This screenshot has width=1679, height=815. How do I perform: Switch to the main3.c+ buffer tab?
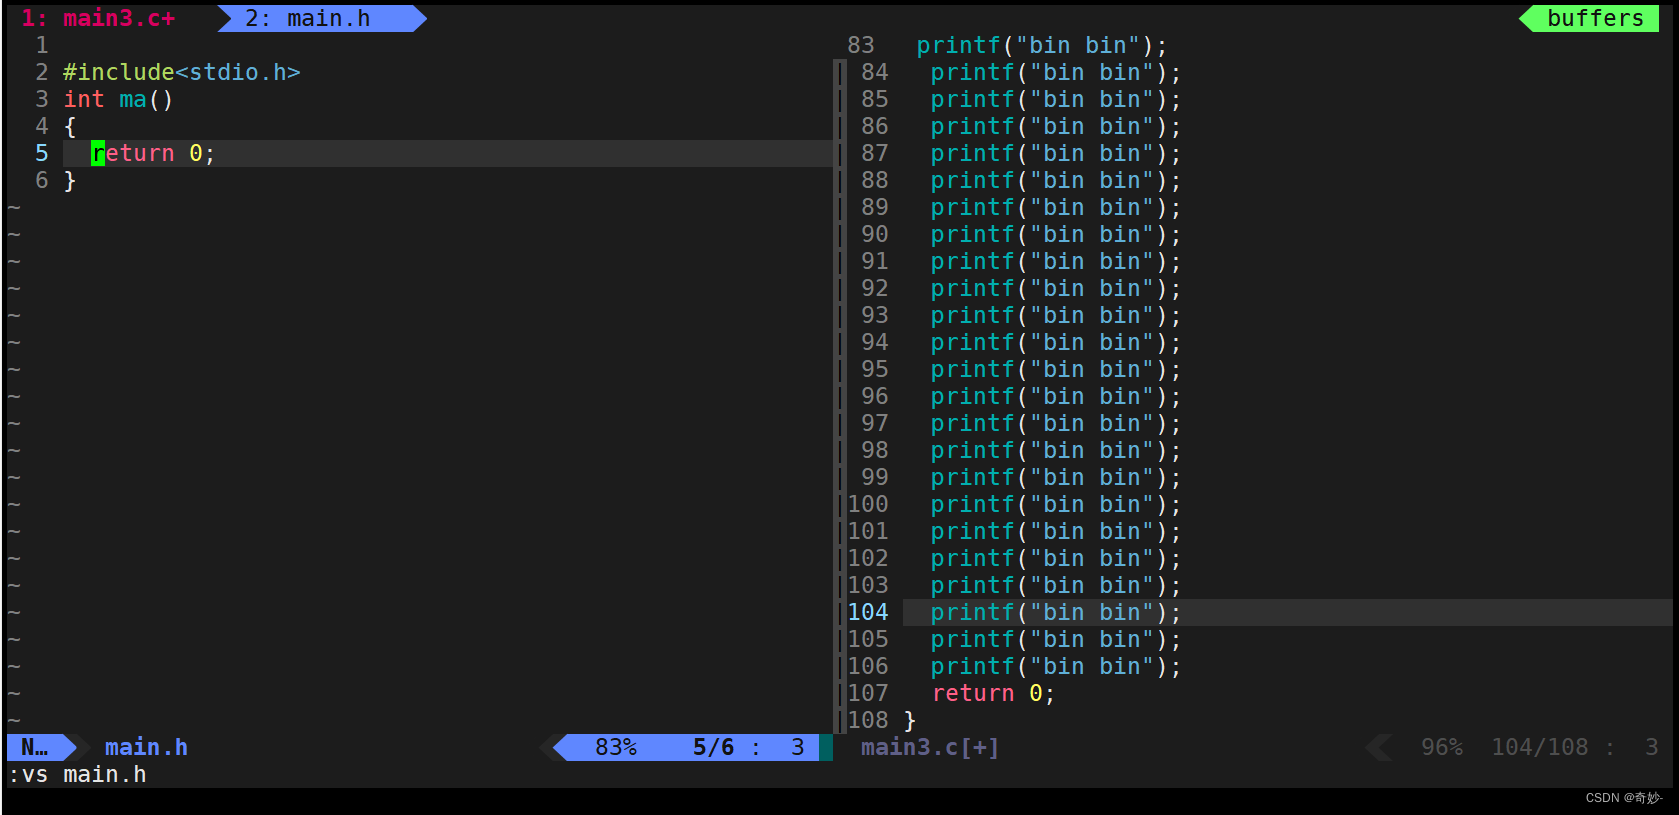(x=98, y=18)
